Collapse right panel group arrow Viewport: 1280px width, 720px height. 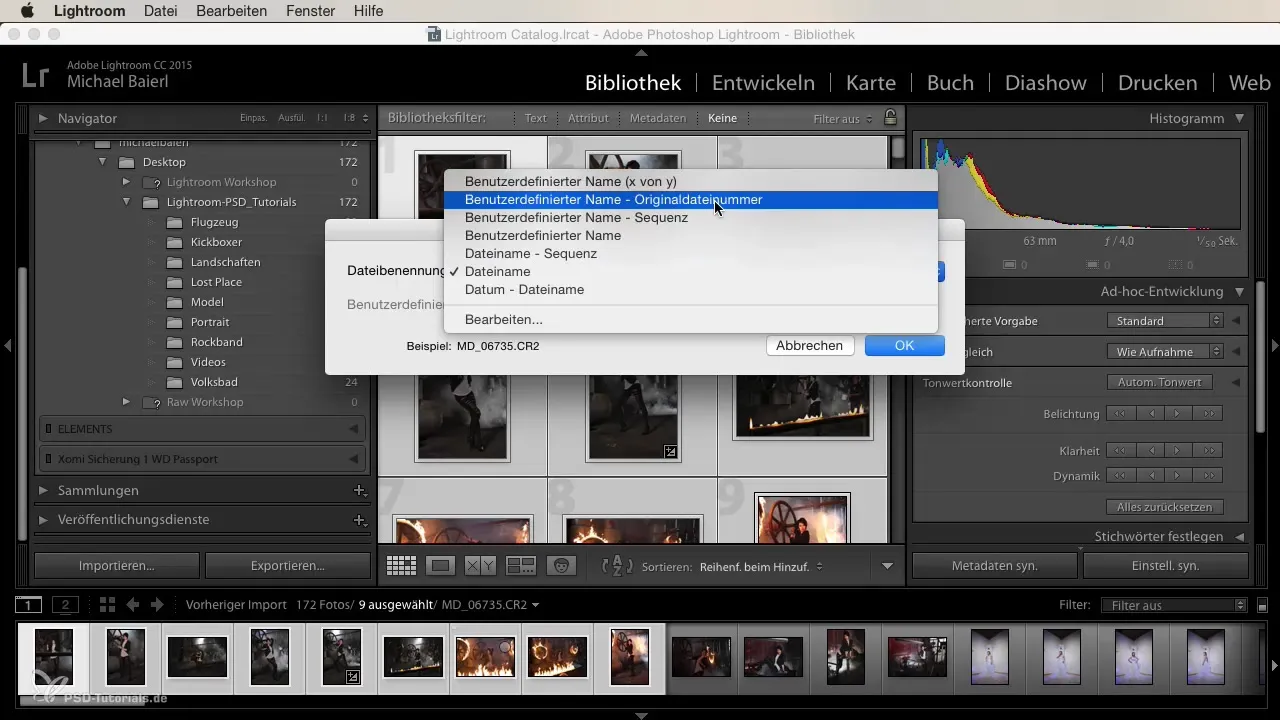click(x=1273, y=345)
